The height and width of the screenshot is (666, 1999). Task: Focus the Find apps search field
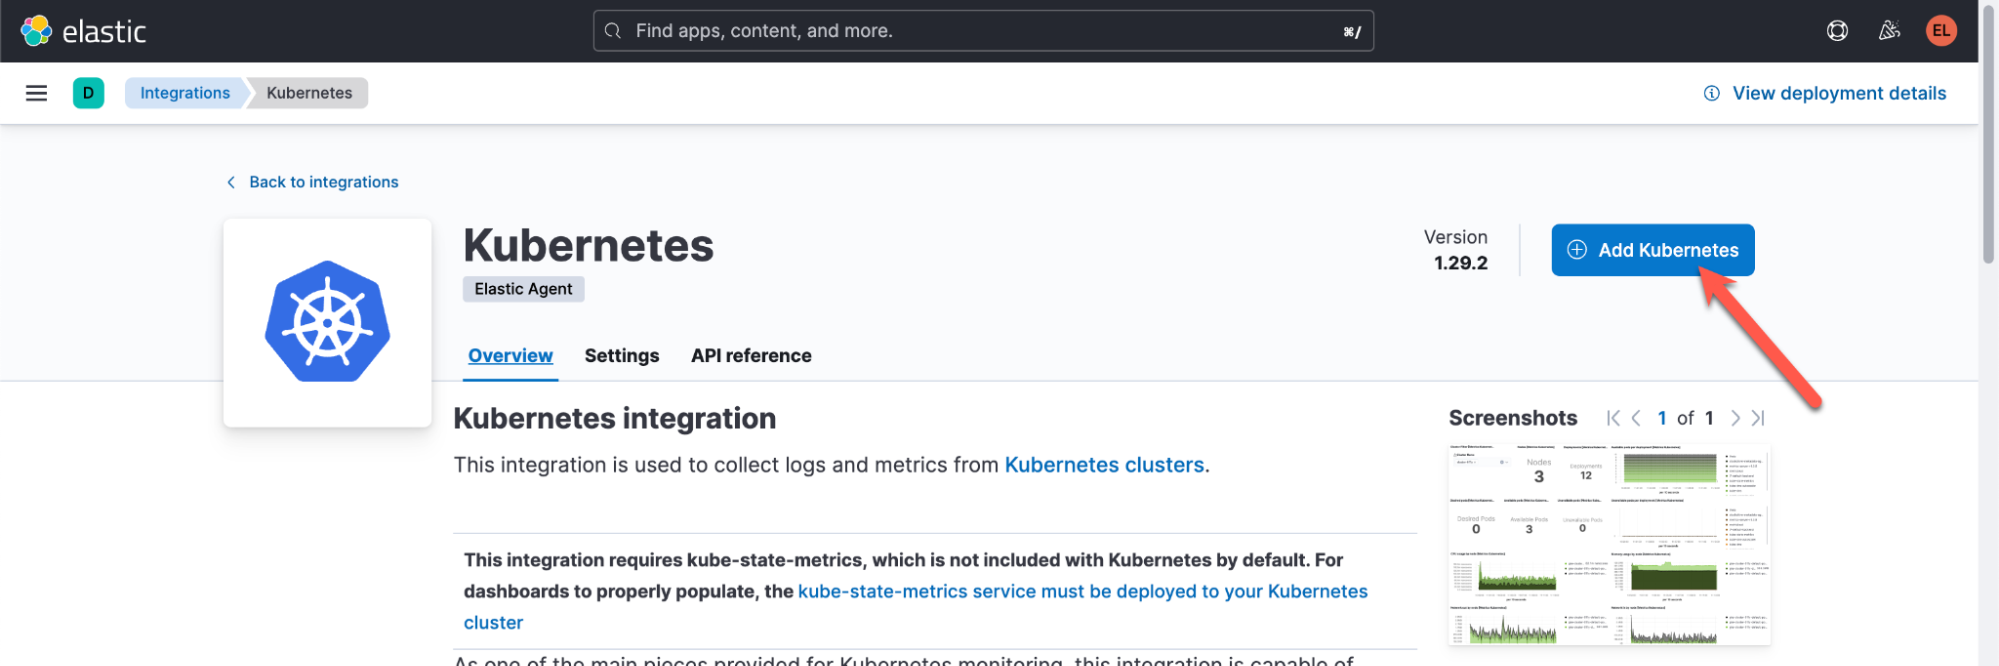(x=982, y=31)
